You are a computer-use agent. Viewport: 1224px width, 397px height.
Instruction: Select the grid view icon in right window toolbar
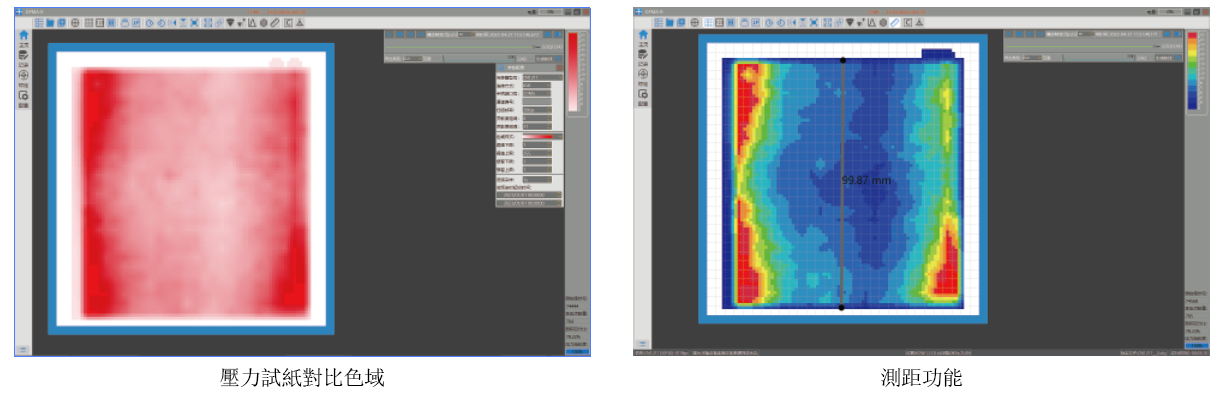click(x=709, y=23)
